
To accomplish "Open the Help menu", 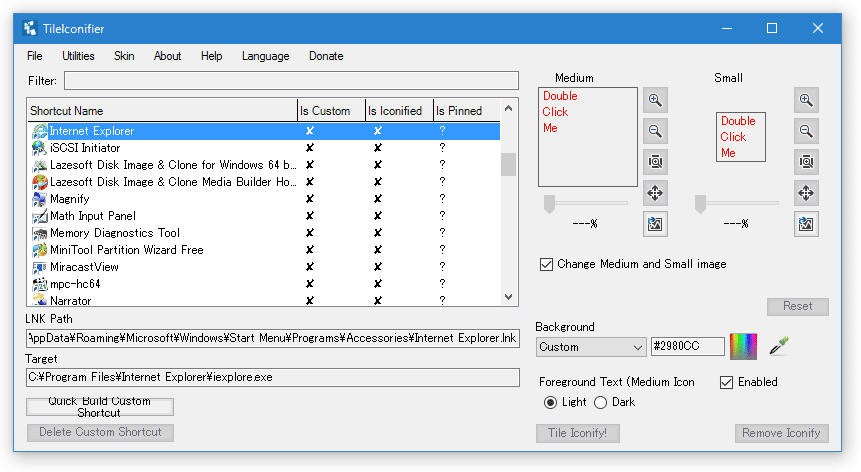I will (211, 56).
